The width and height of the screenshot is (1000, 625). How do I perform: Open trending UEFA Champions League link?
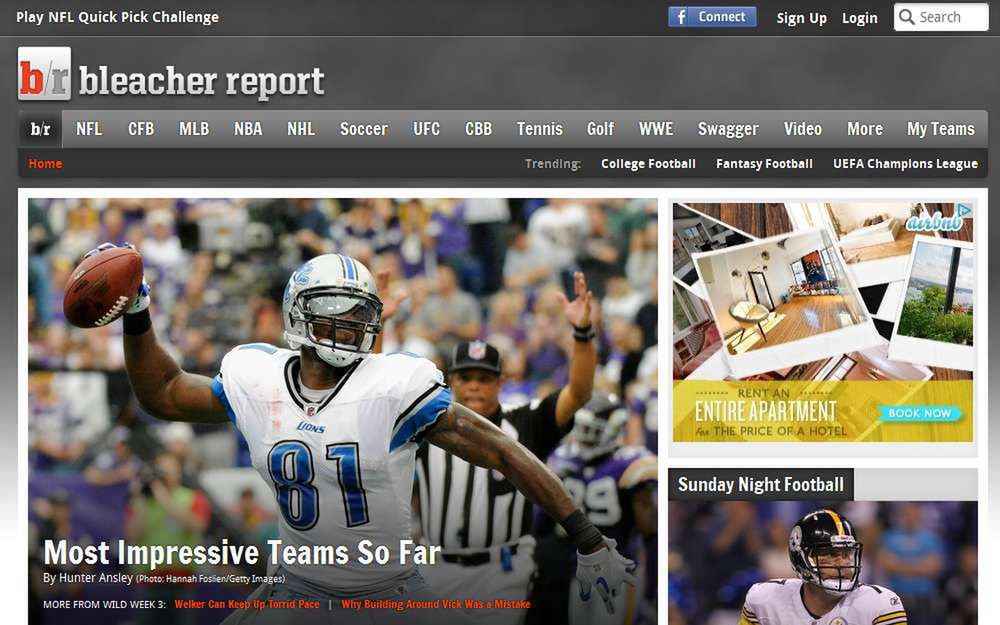pyautogui.click(x=905, y=164)
